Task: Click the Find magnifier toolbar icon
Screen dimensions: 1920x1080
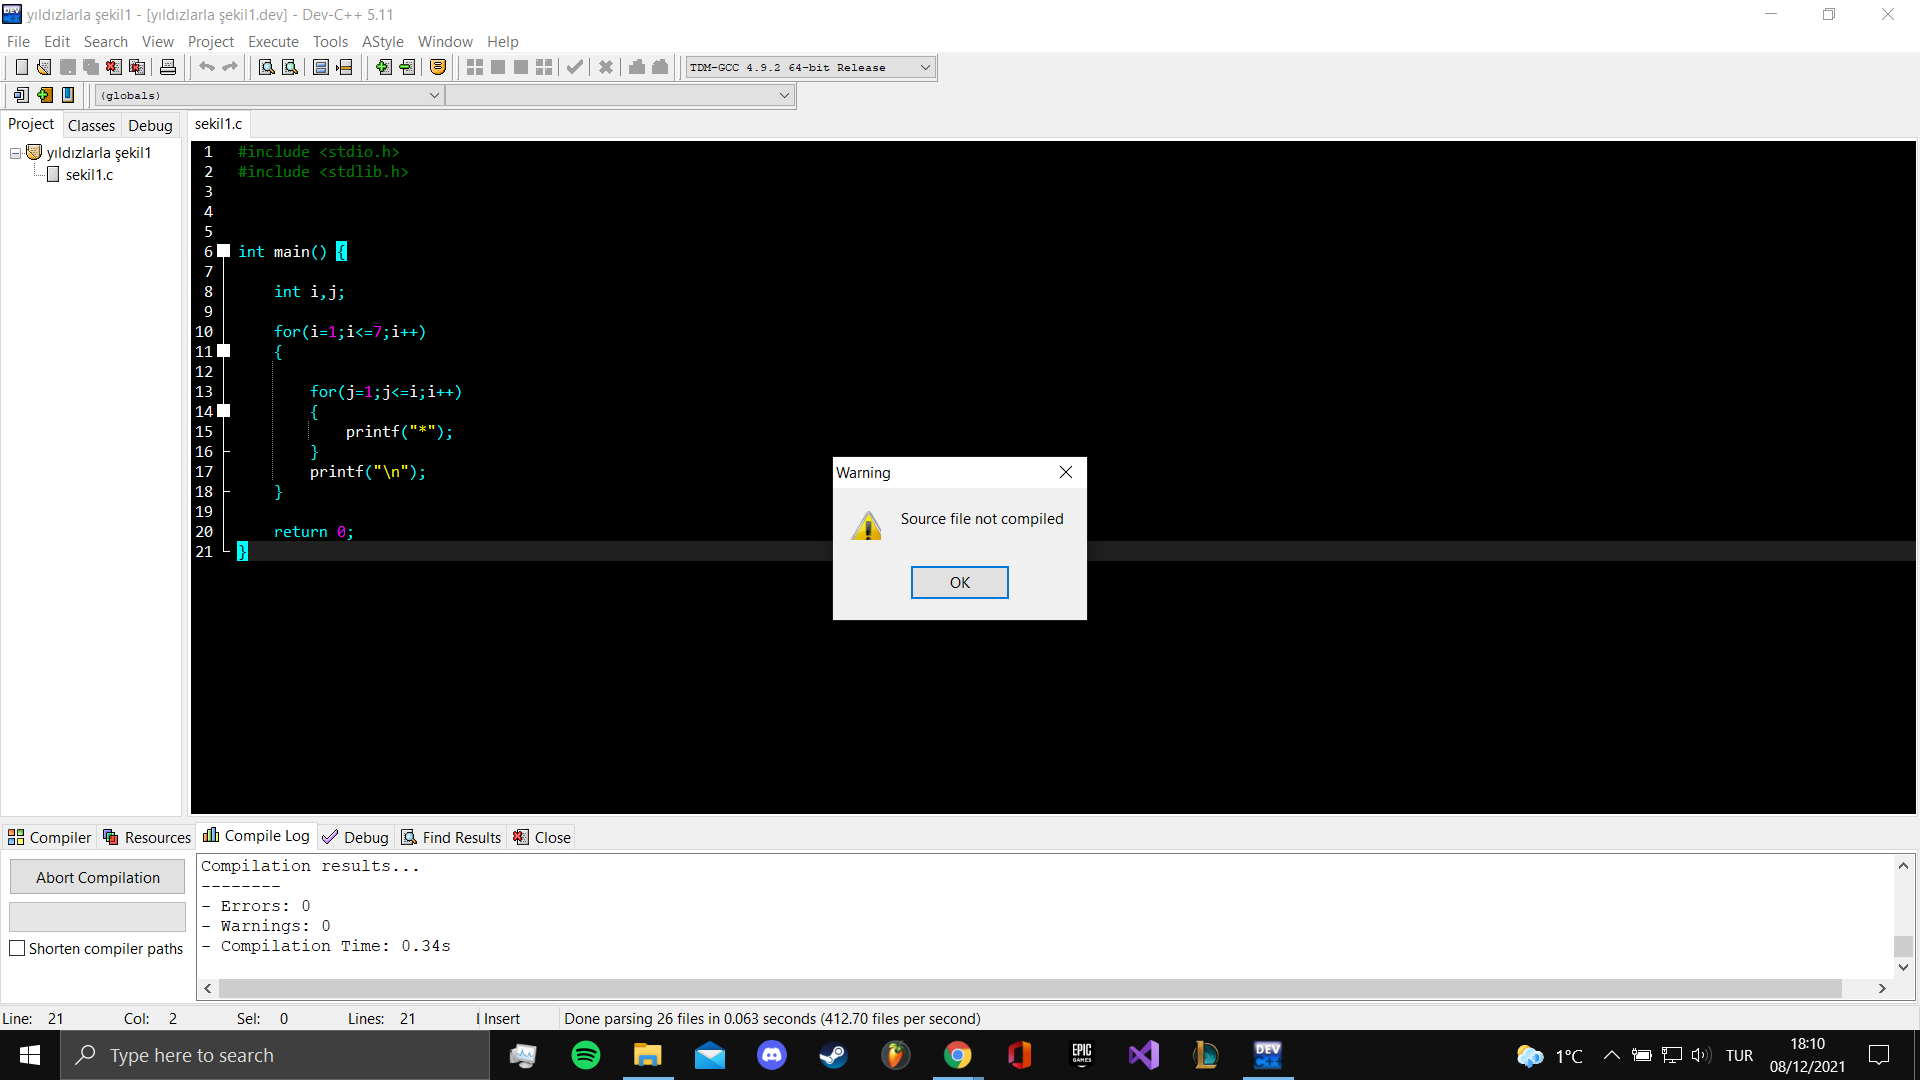Action: pyautogui.click(x=266, y=67)
